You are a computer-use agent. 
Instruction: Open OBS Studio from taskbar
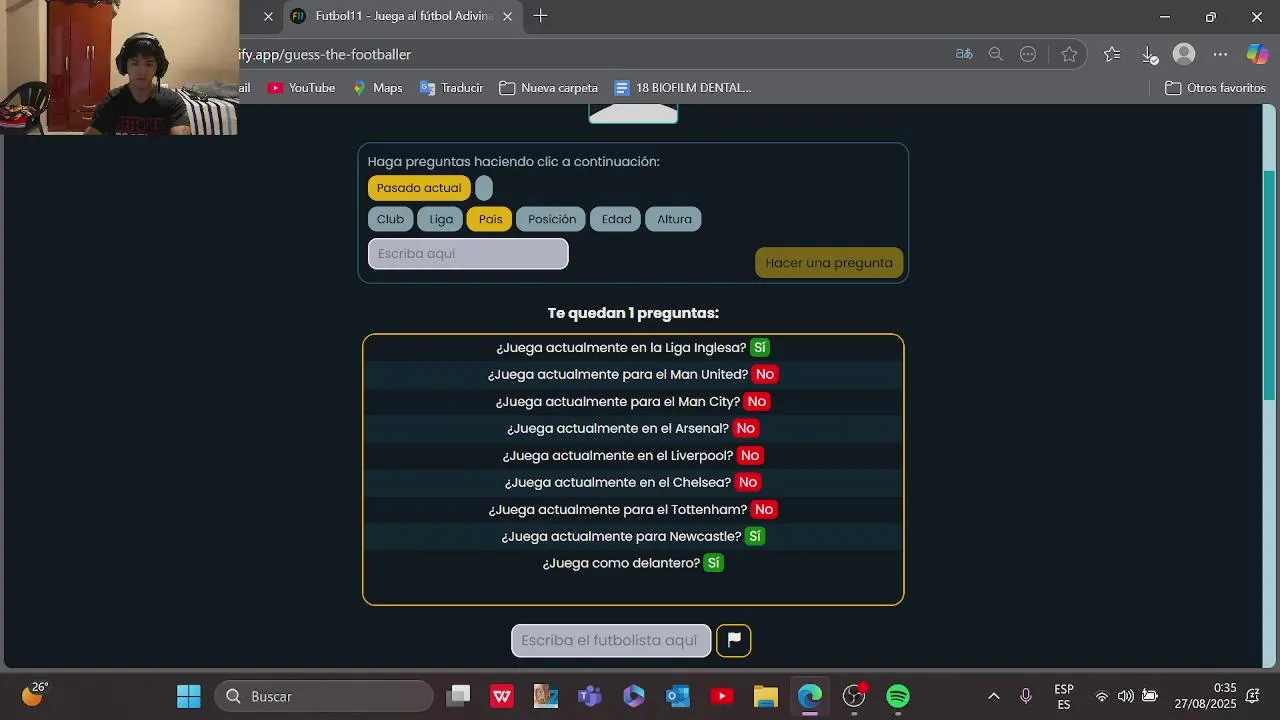coord(854,696)
